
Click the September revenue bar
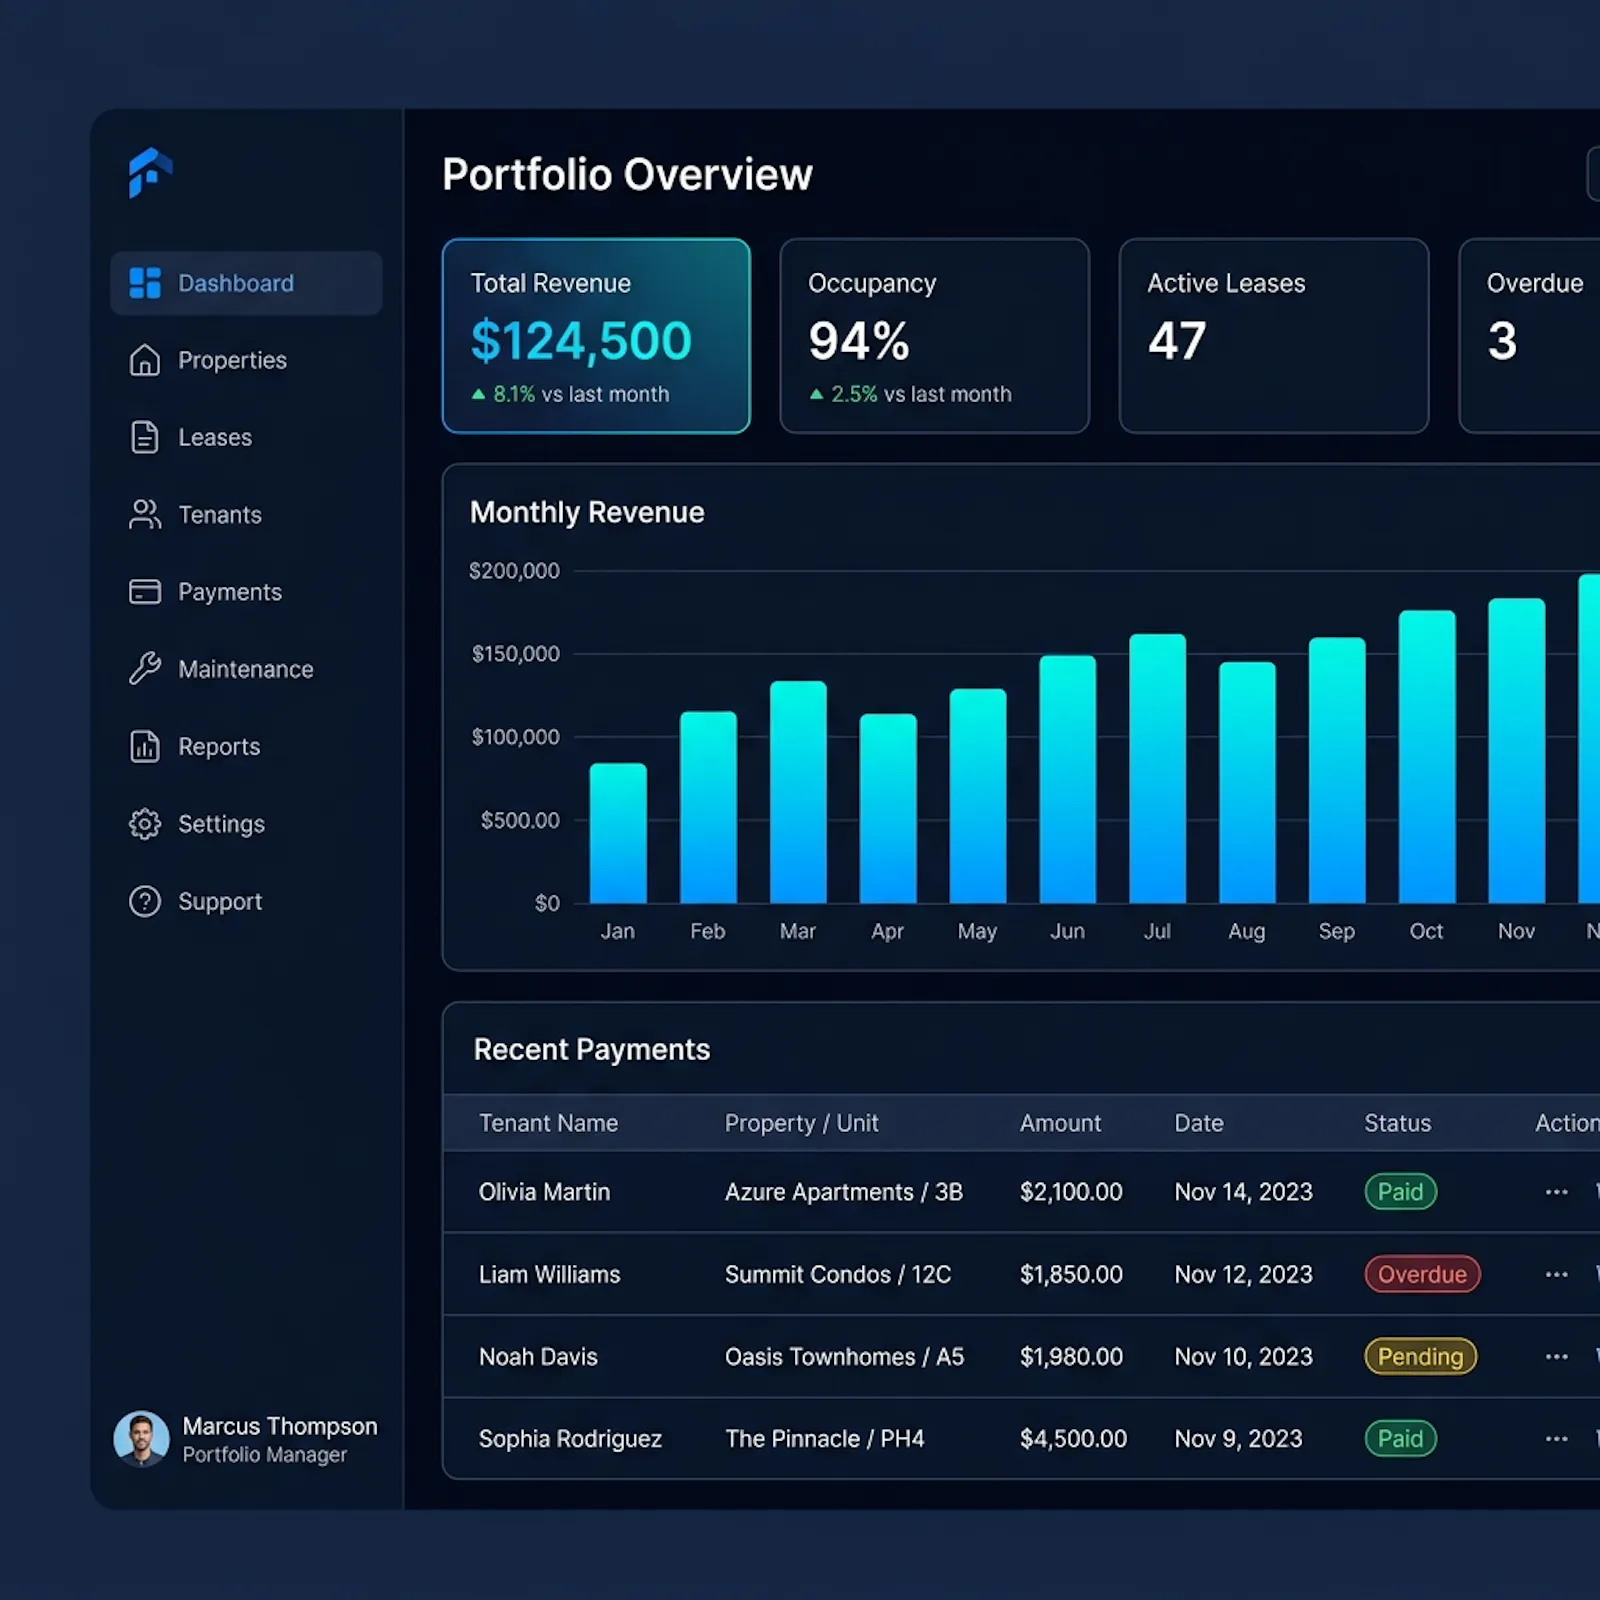click(1337, 770)
